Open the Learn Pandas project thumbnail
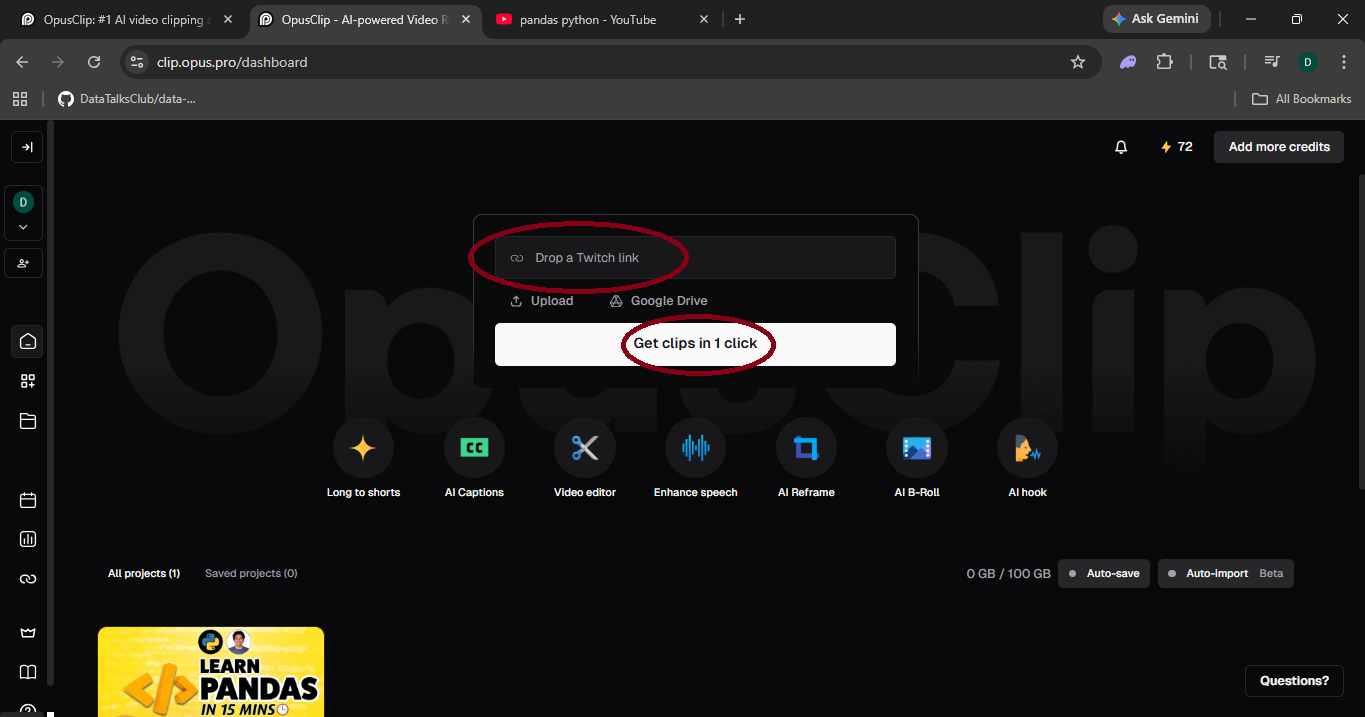This screenshot has height=717, width=1365. [x=211, y=672]
